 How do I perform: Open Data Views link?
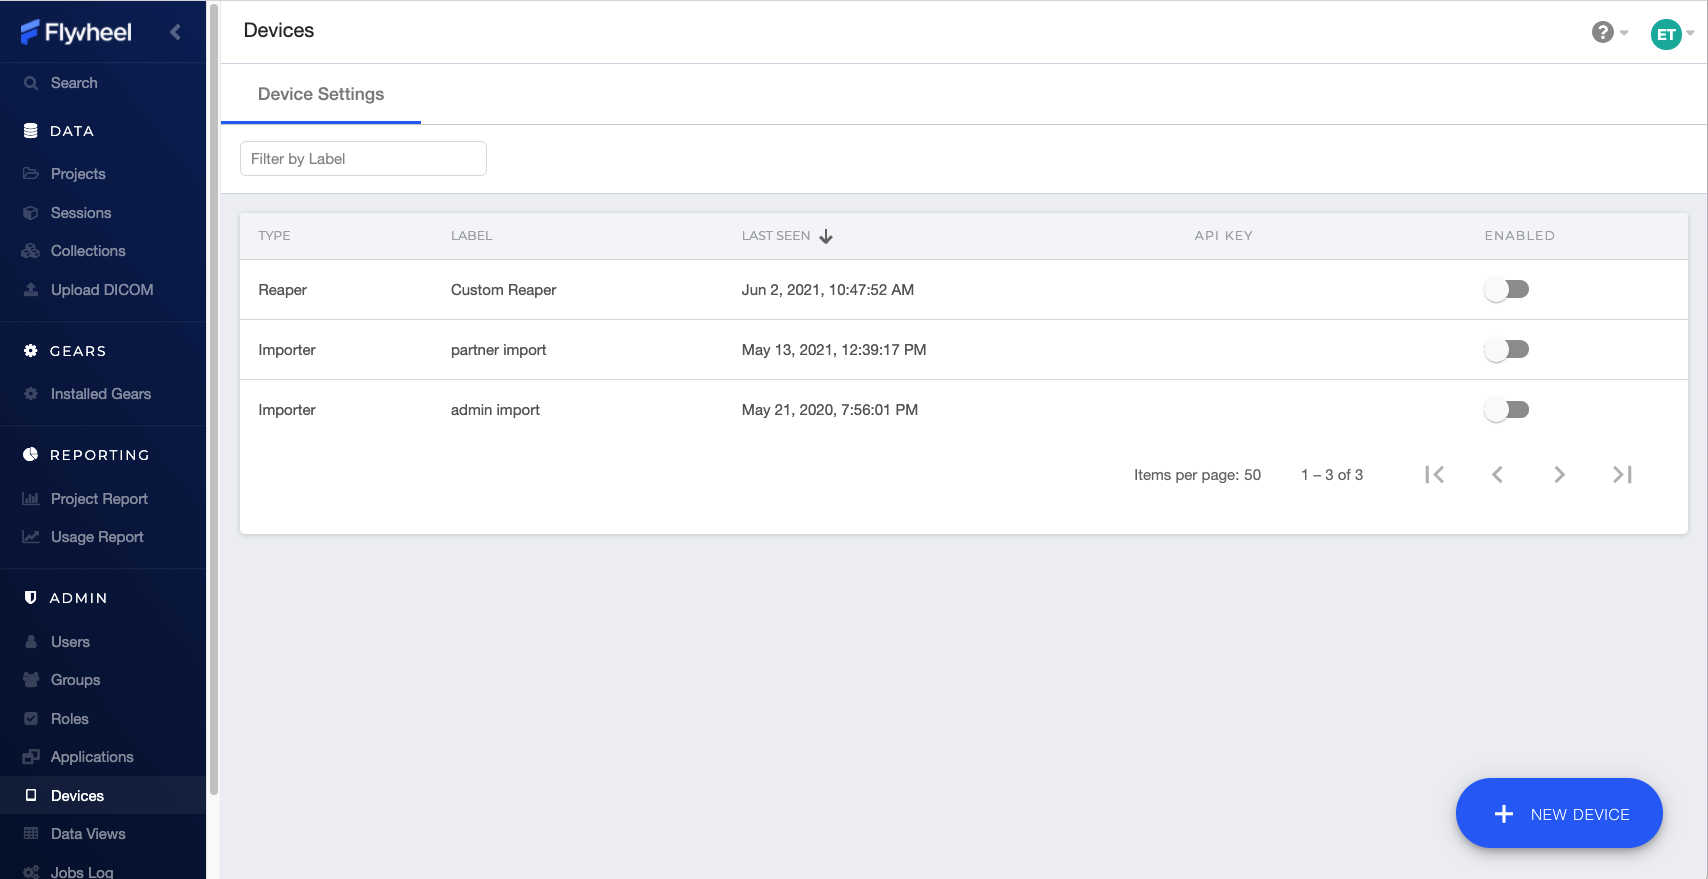(x=88, y=834)
